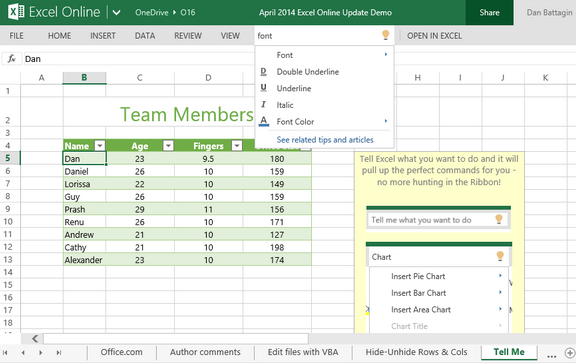The image size is (576, 364).
Task: Click the Font Color A icon in the results
Action: tap(264, 121)
